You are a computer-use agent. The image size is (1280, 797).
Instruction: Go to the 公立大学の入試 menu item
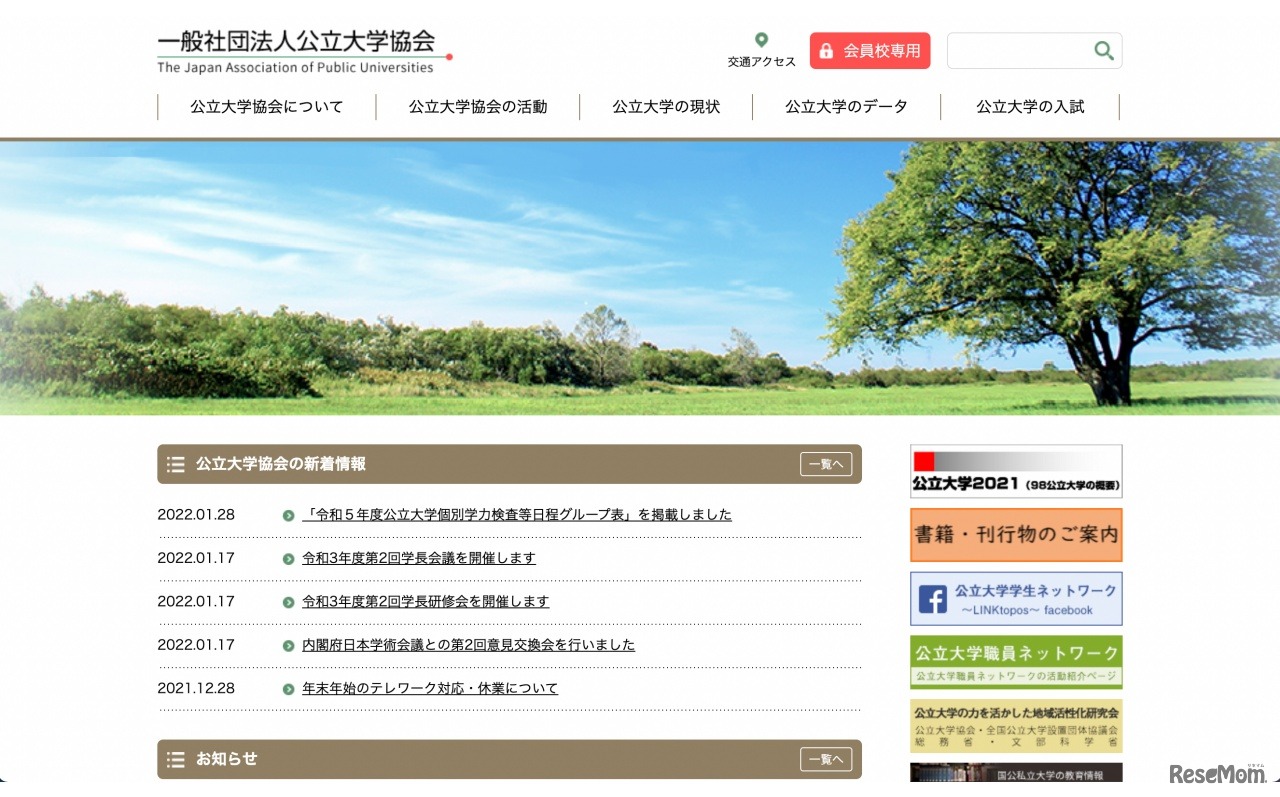pos(1030,107)
